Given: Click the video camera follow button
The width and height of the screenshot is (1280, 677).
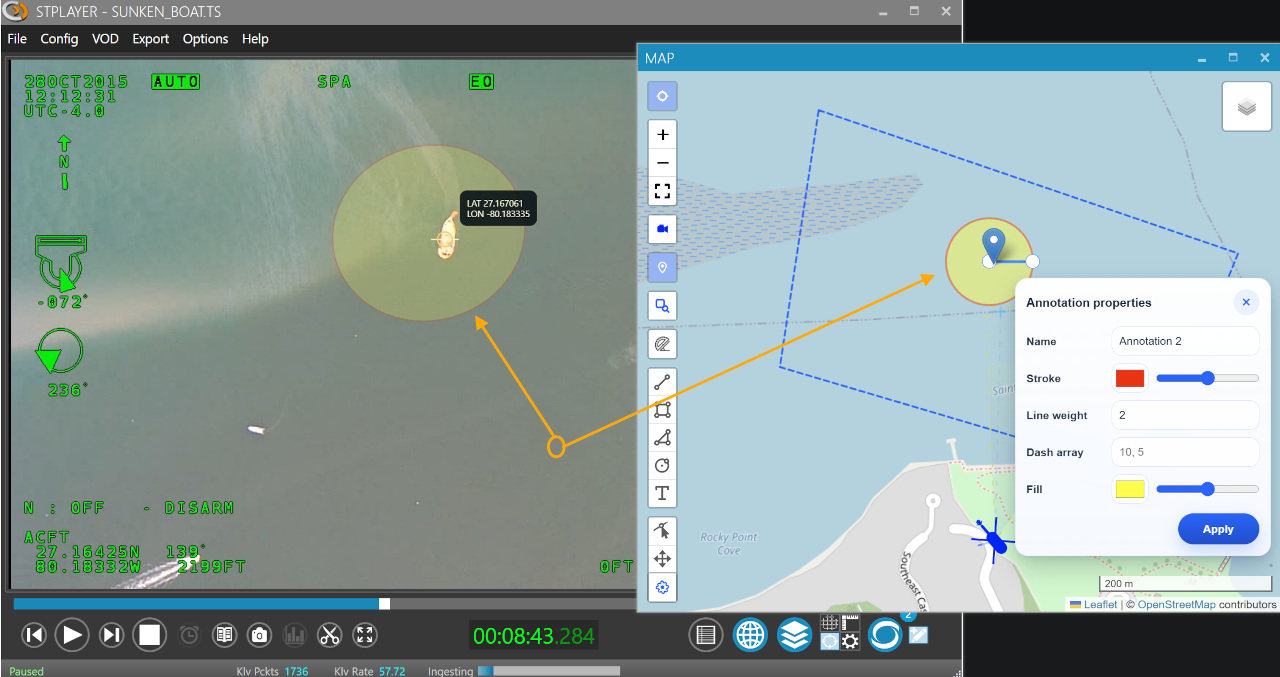Looking at the screenshot, I should (x=662, y=229).
